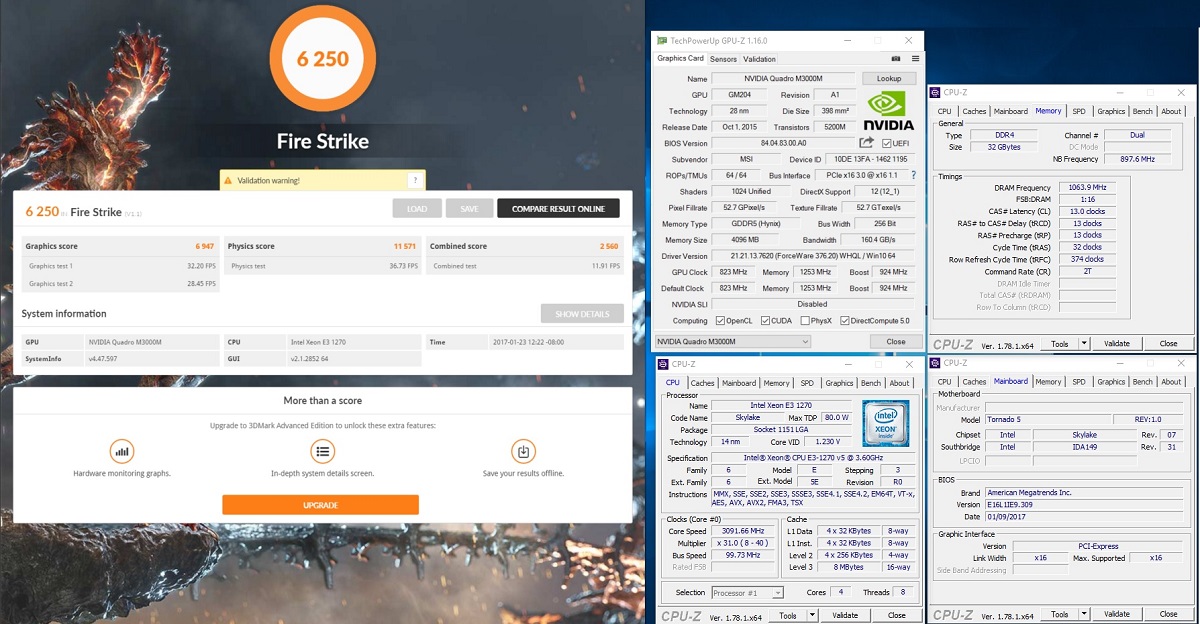Click the hardware monitoring graphs icon
The height and width of the screenshot is (624, 1200).
tap(122, 451)
